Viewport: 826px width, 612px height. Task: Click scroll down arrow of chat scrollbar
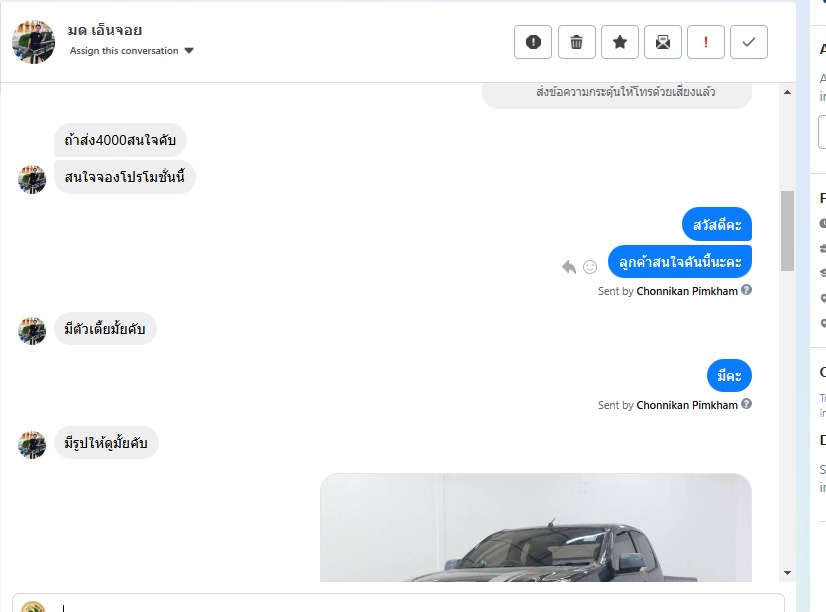point(788,572)
